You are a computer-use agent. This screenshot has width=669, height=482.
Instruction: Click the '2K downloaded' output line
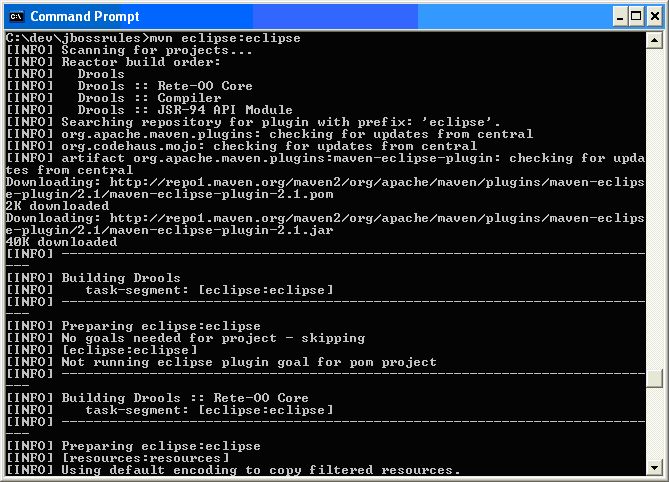57,206
